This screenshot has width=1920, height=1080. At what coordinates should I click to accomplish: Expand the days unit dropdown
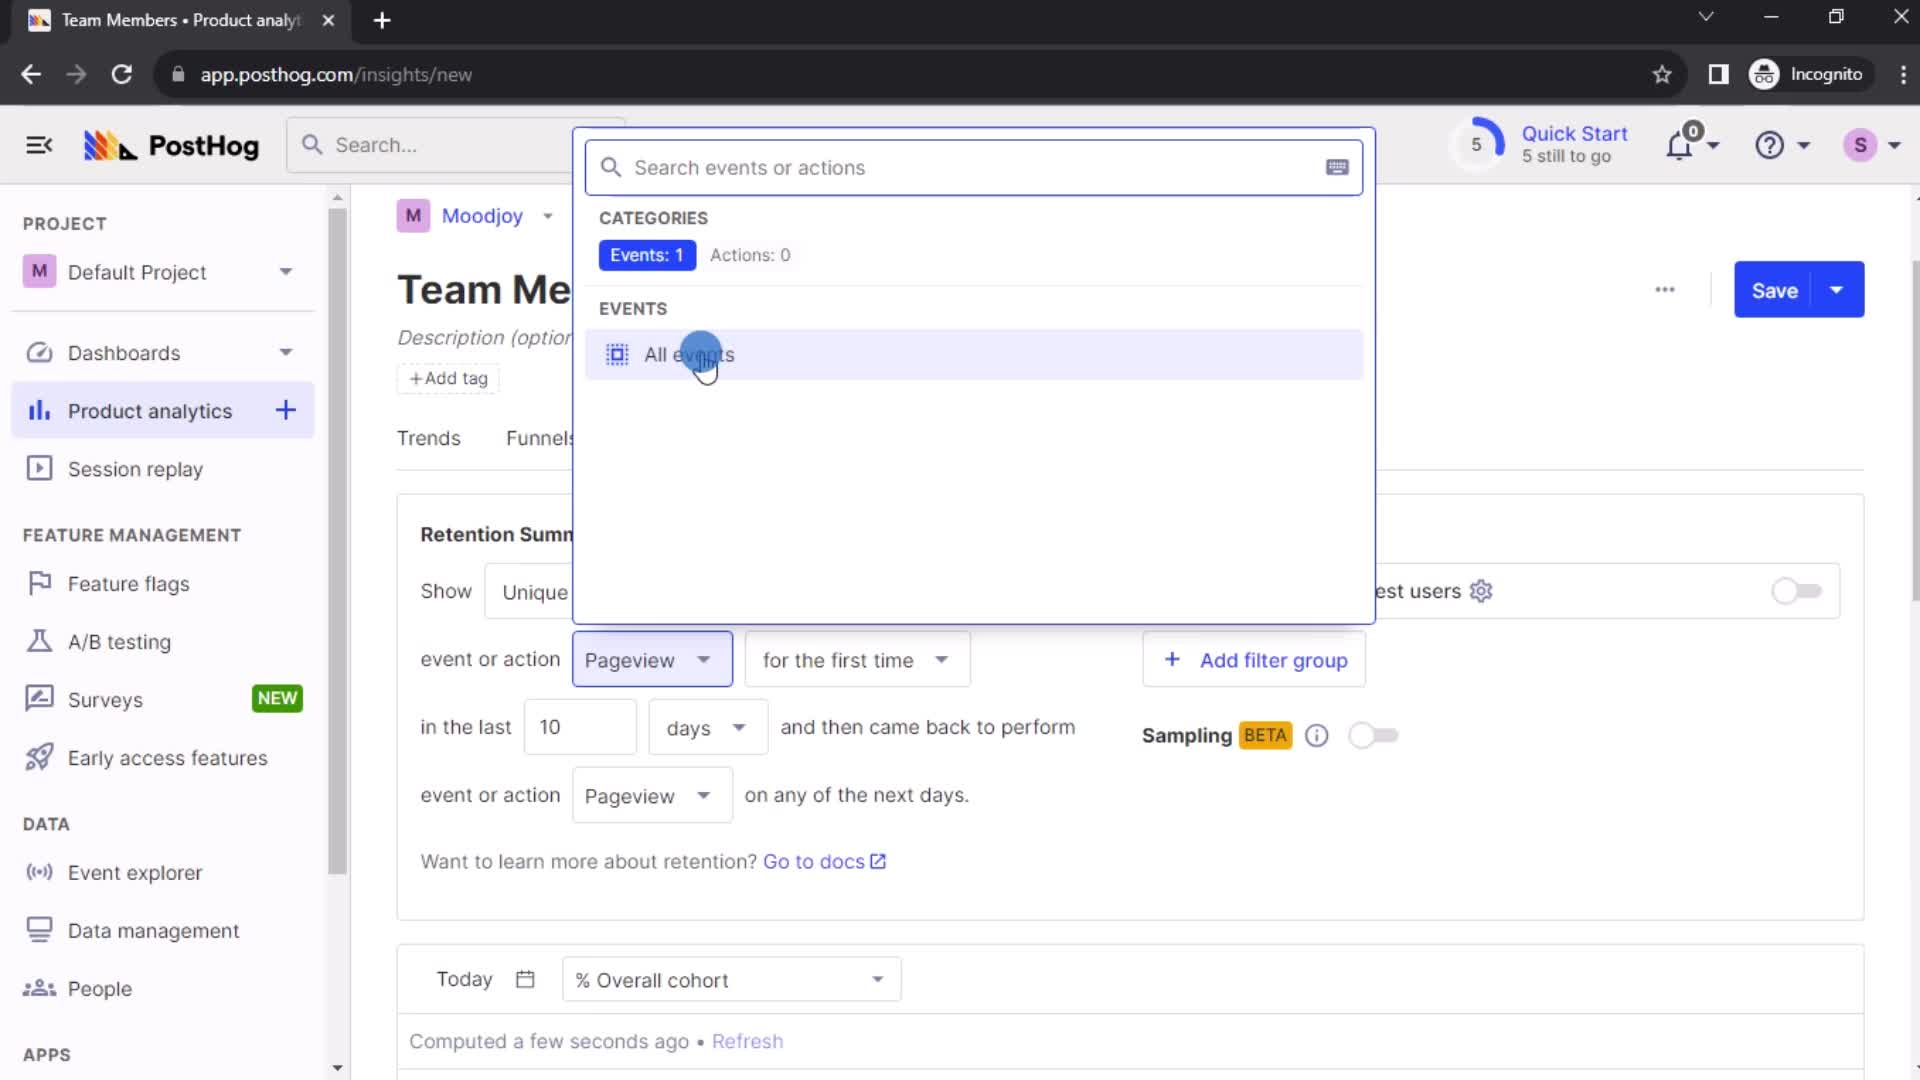coord(705,727)
